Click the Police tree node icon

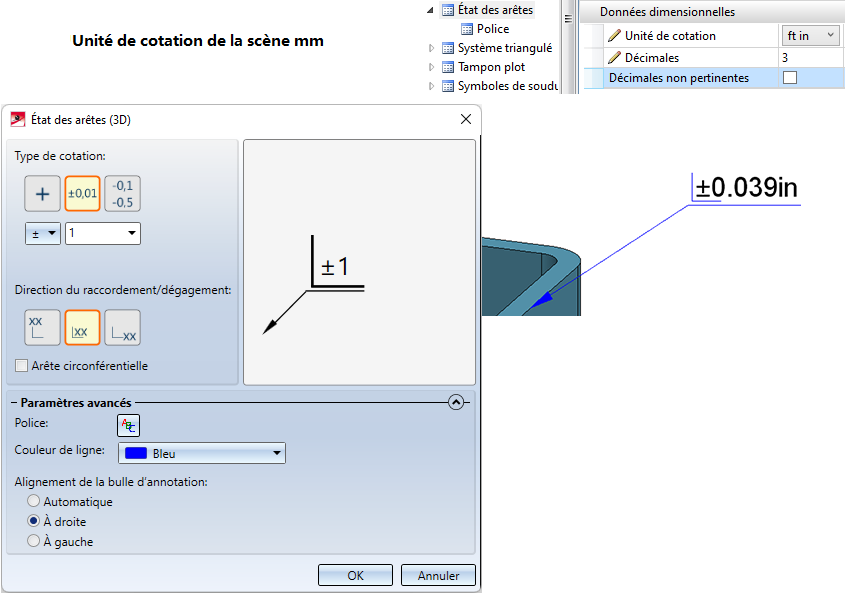pos(467,29)
